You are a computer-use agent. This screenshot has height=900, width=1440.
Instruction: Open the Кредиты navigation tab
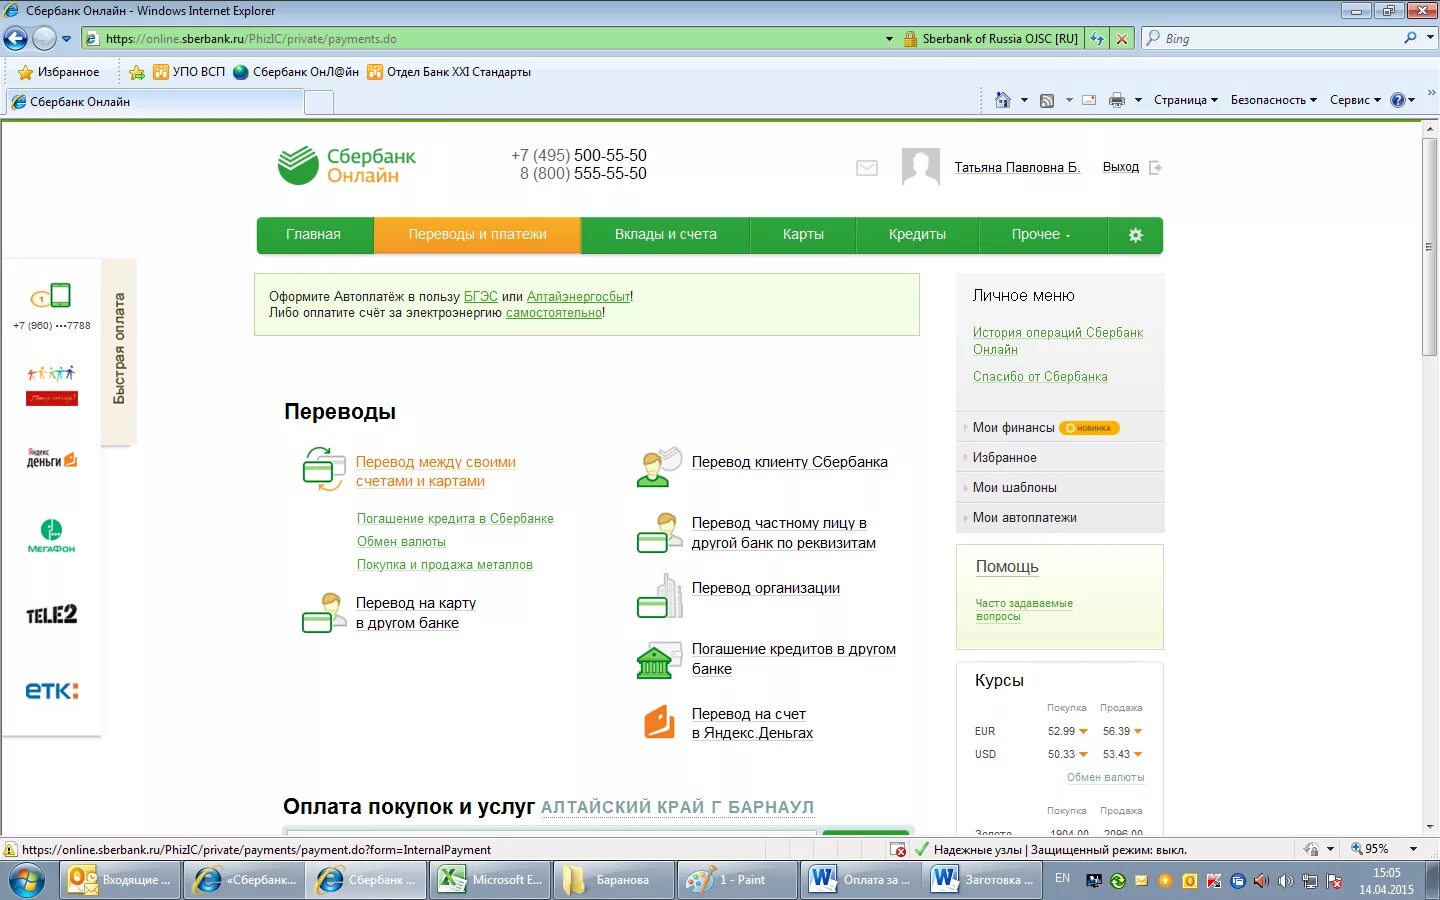917,235
